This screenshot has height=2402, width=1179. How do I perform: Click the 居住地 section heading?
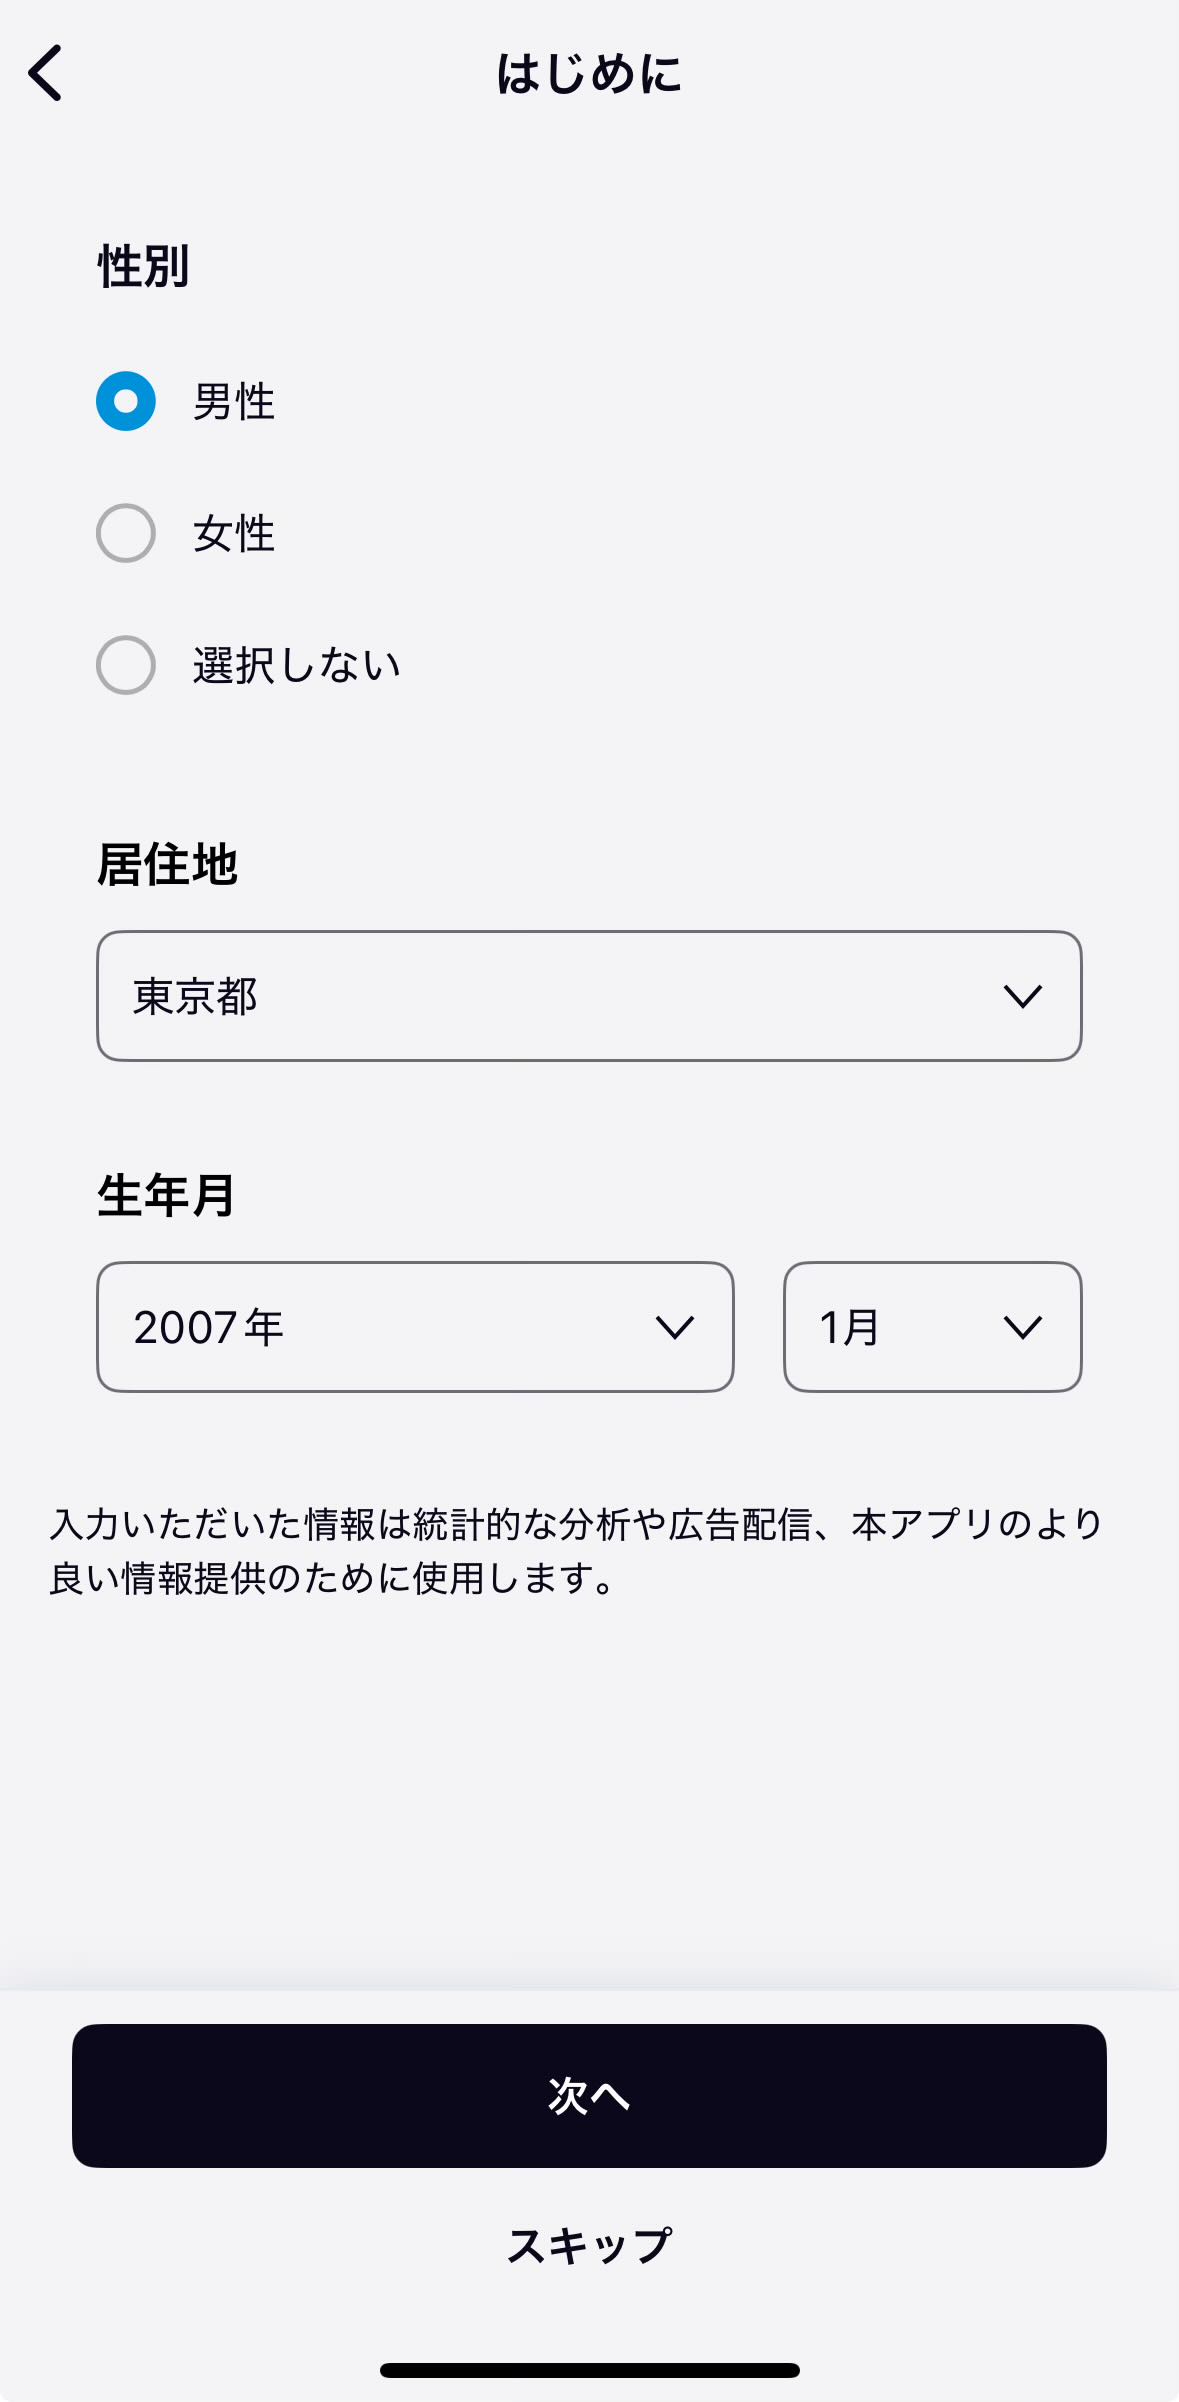[167, 865]
